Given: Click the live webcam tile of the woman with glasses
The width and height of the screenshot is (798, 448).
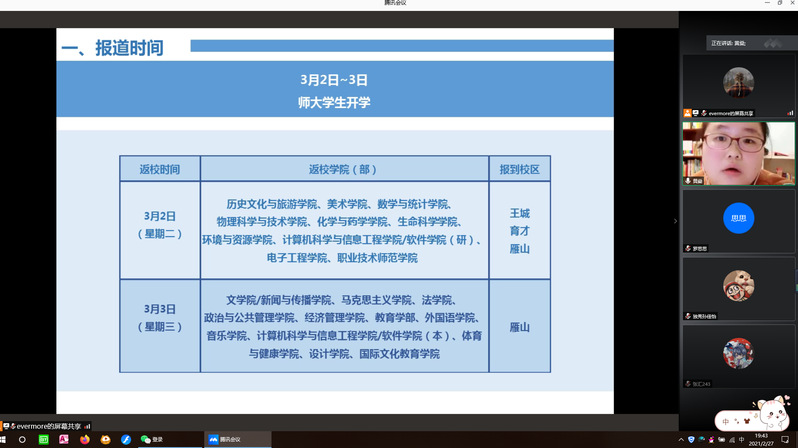Looking at the screenshot, I should pyautogui.click(x=738, y=152).
